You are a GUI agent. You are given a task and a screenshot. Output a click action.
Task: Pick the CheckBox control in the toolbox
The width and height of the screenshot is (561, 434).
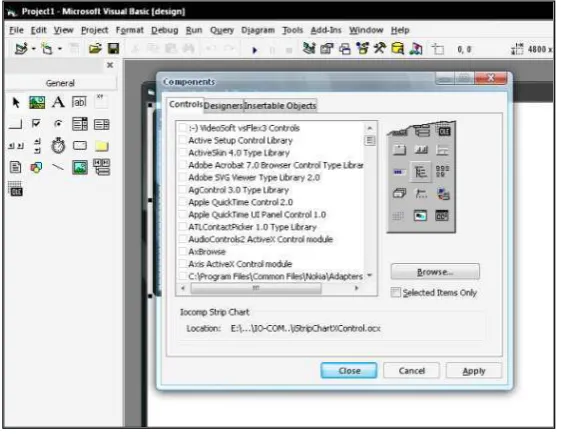[x=36, y=123]
